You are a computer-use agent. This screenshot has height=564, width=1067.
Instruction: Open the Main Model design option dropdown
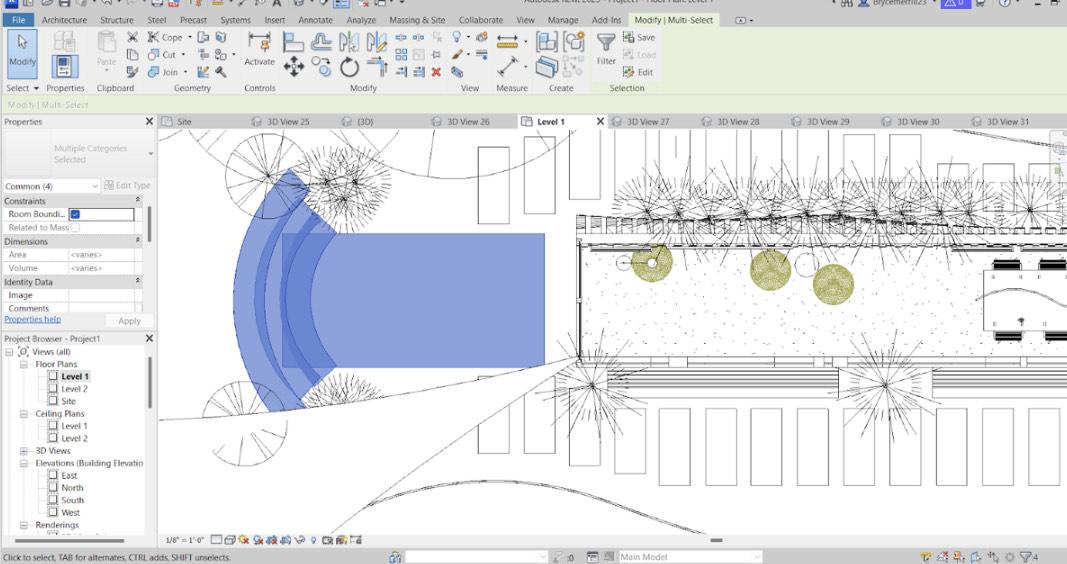pyautogui.click(x=689, y=557)
